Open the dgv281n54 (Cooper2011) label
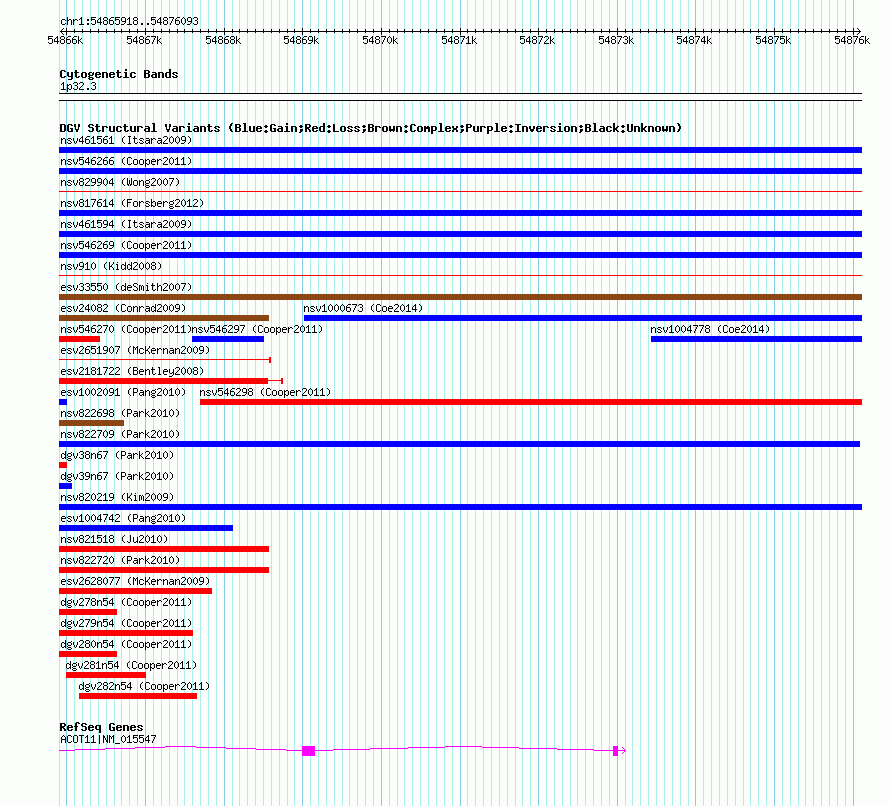890x806 pixels. click(131, 665)
